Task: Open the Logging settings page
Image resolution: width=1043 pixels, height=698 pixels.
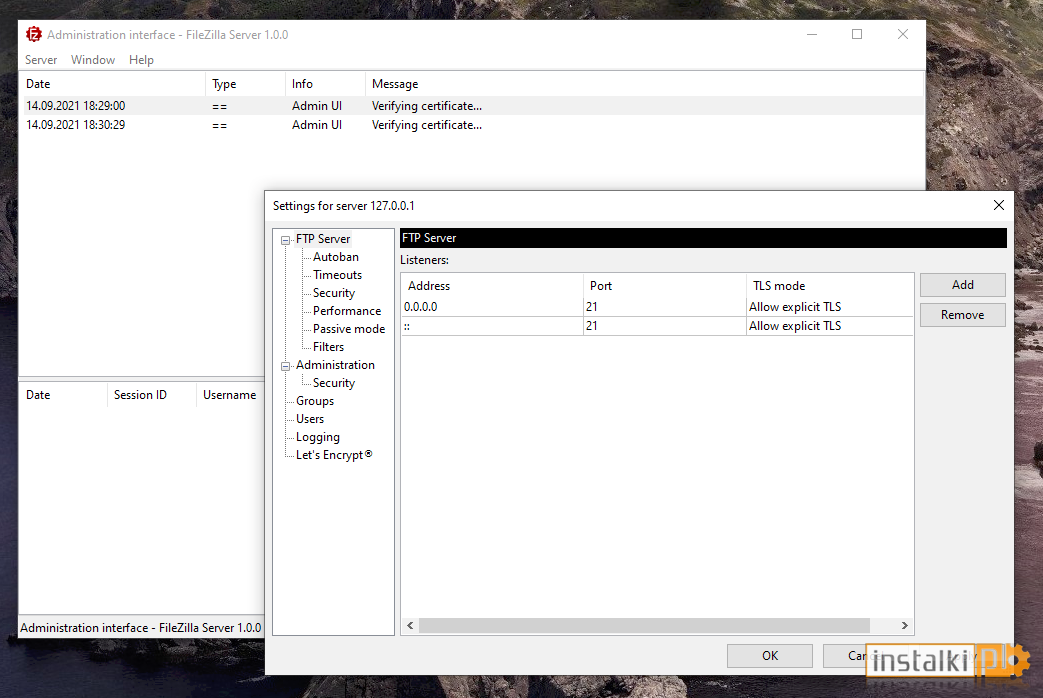Action: pos(317,437)
